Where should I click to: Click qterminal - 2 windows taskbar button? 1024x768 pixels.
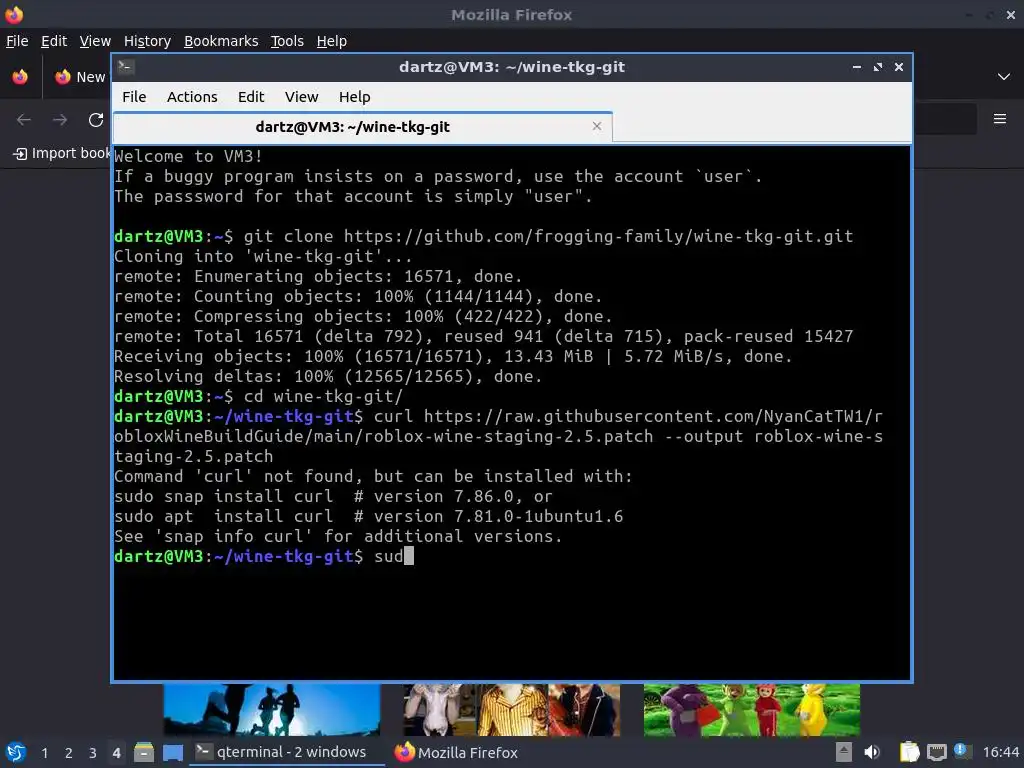tap(286, 752)
